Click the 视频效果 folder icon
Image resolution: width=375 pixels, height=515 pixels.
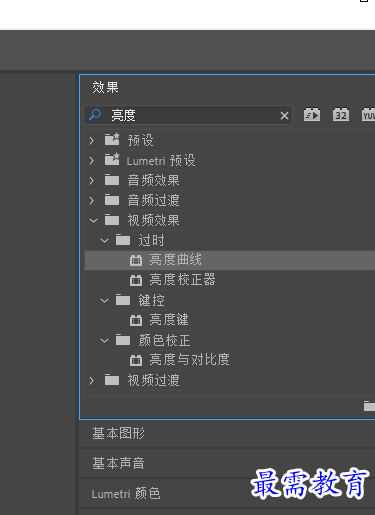[x=112, y=220]
